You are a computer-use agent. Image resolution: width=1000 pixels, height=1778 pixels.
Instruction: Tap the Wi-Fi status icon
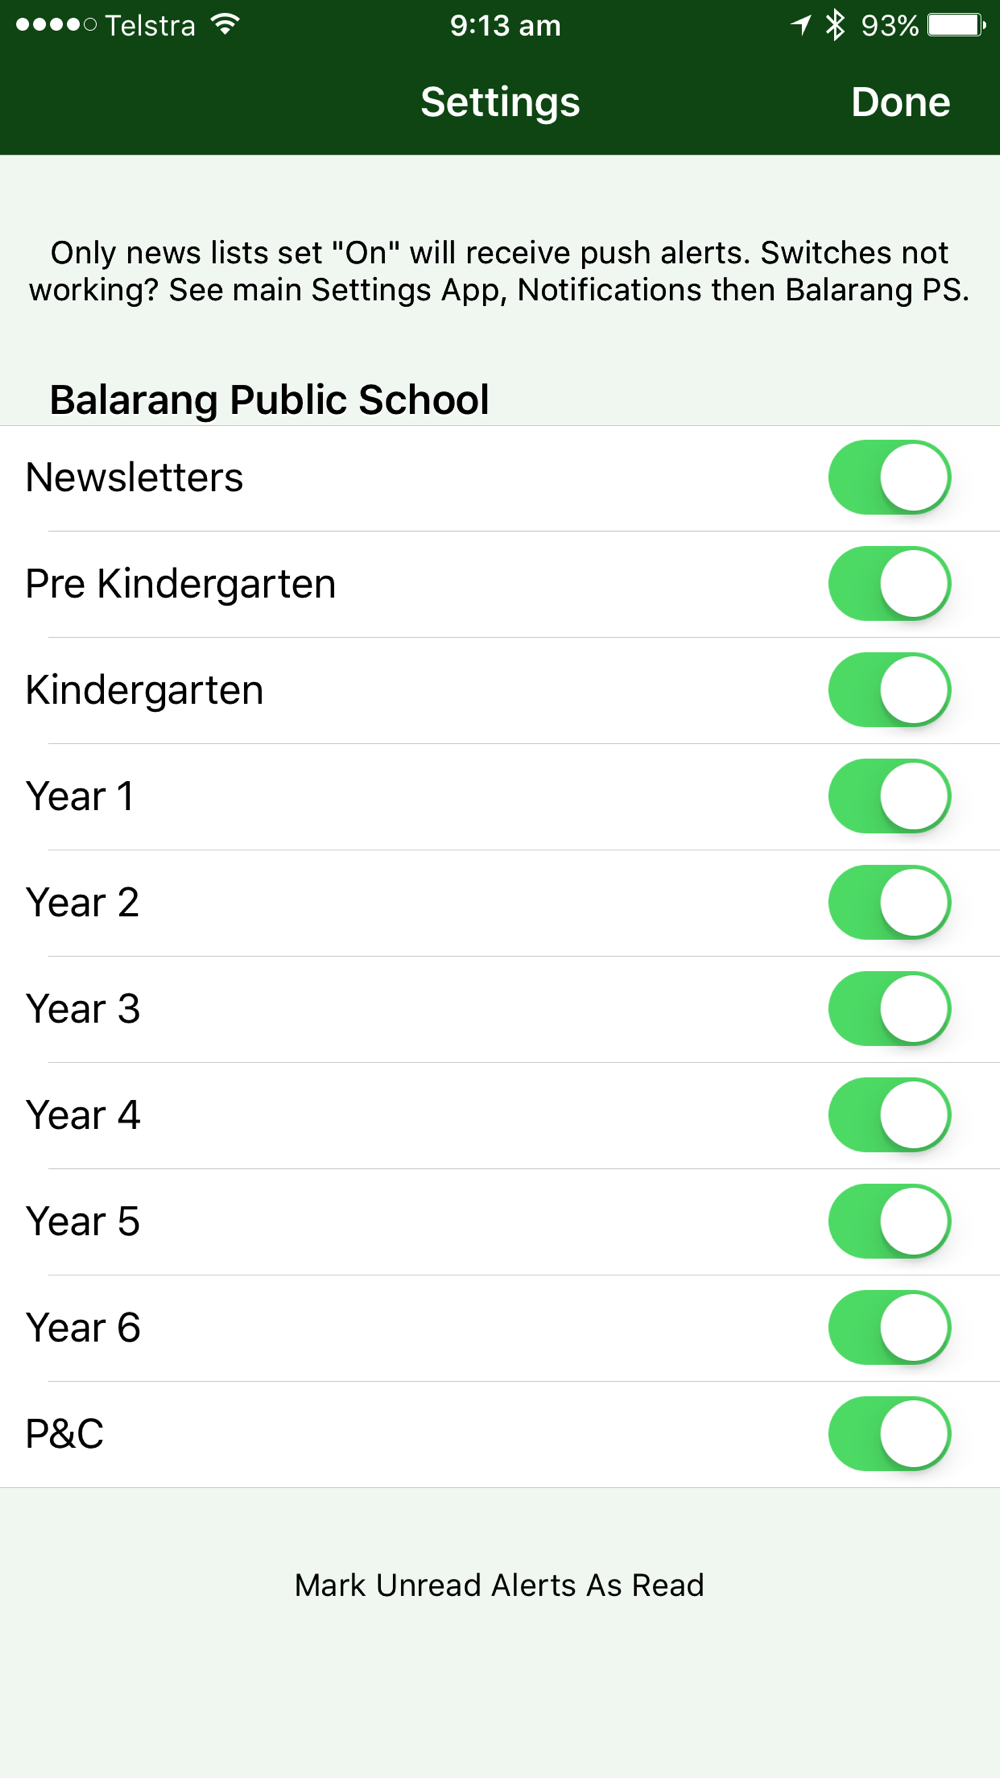coord(227,24)
